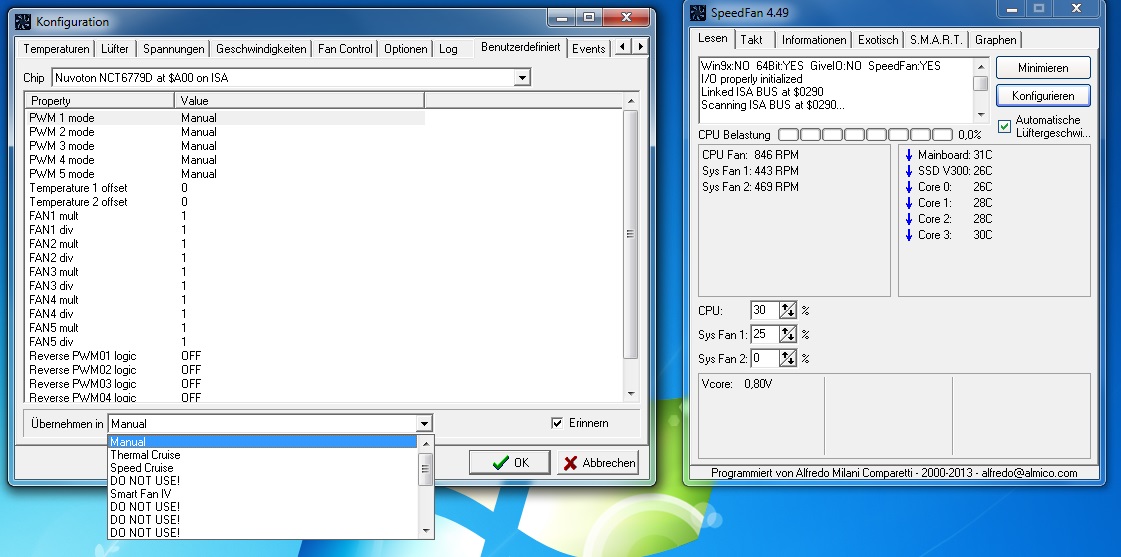The image size is (1121, 557).
Task: Toggle Automatische Lüftergeschwindigkeit checkbox
Action: 1004,127
